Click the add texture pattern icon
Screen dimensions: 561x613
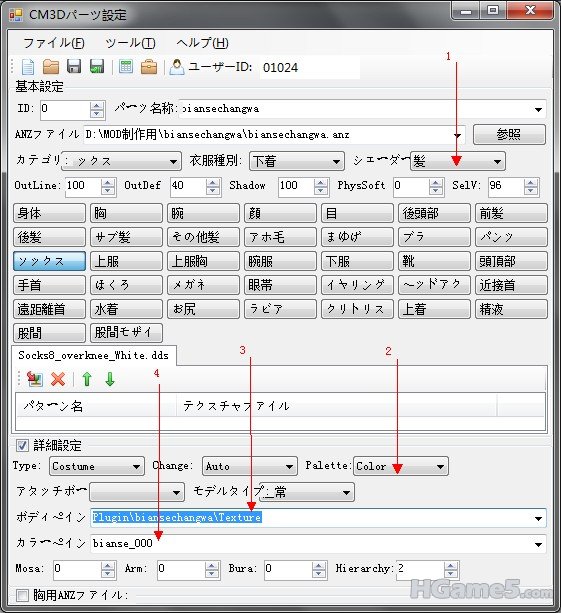35,379
